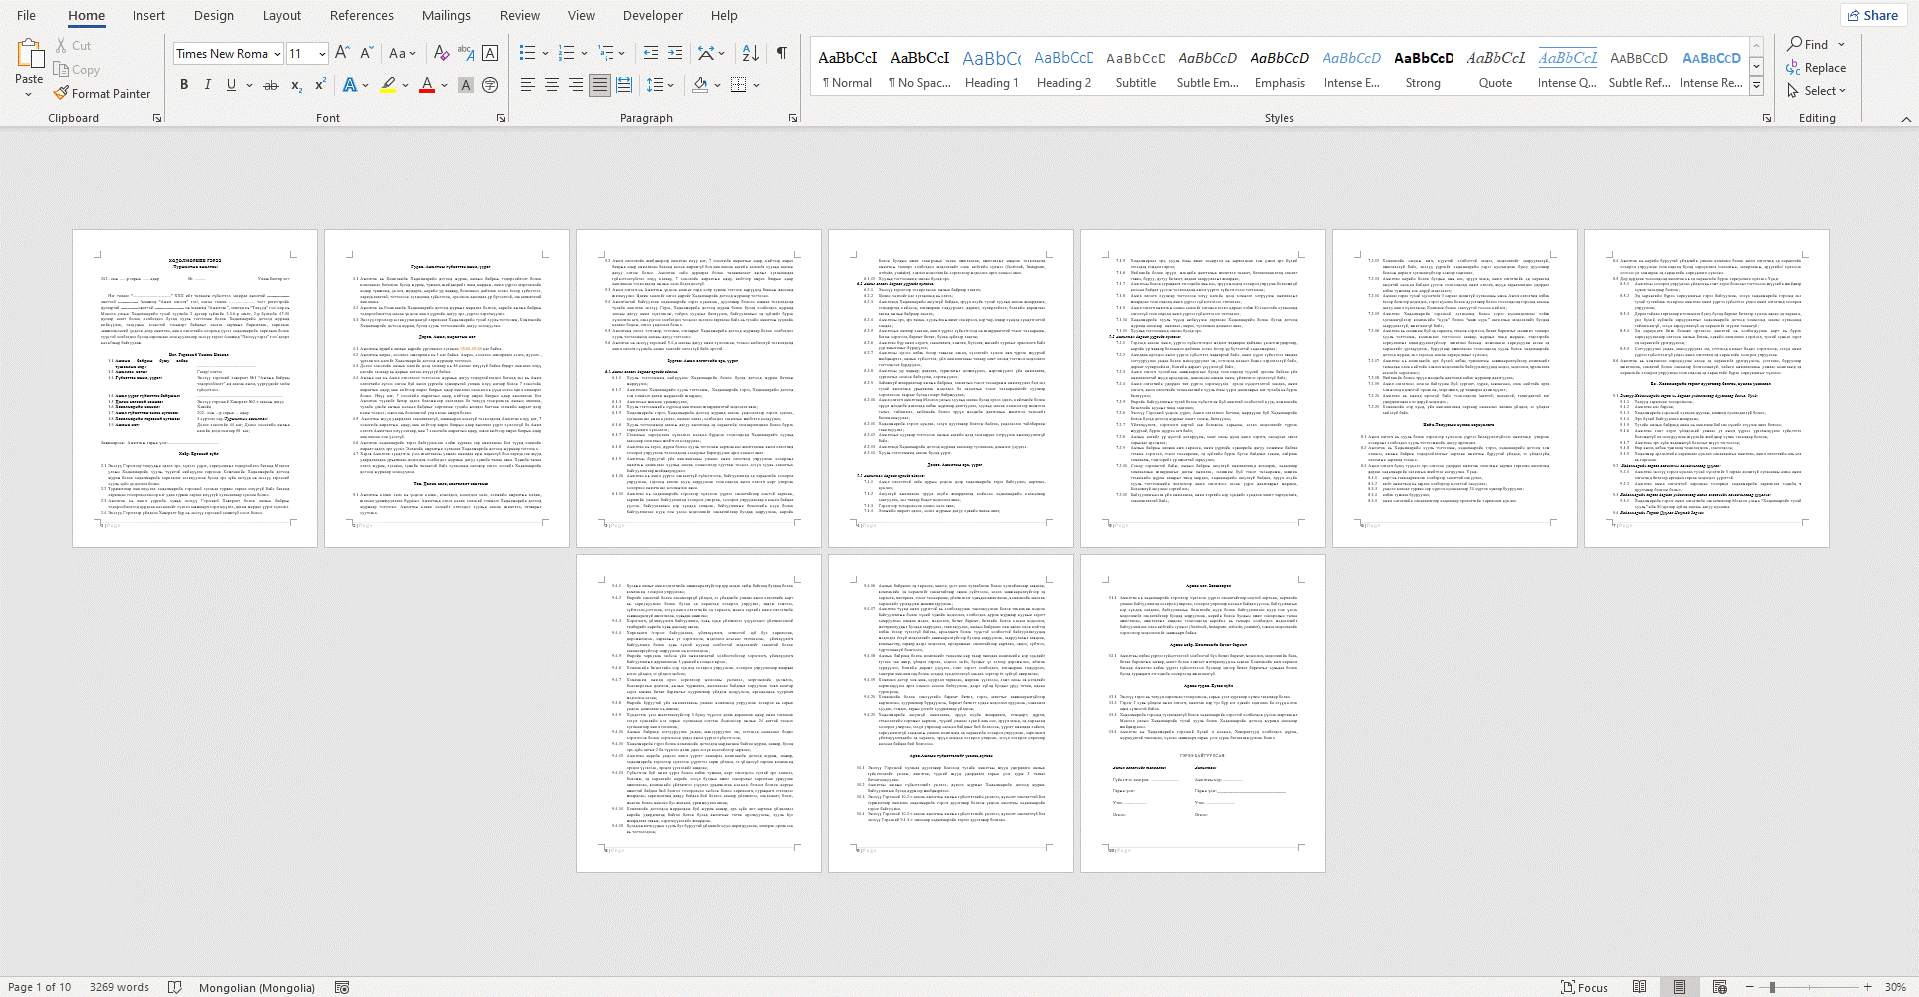This screenshot has width=1919, height=997.
Task: Click the Cut command
Action: click(73, 46)
